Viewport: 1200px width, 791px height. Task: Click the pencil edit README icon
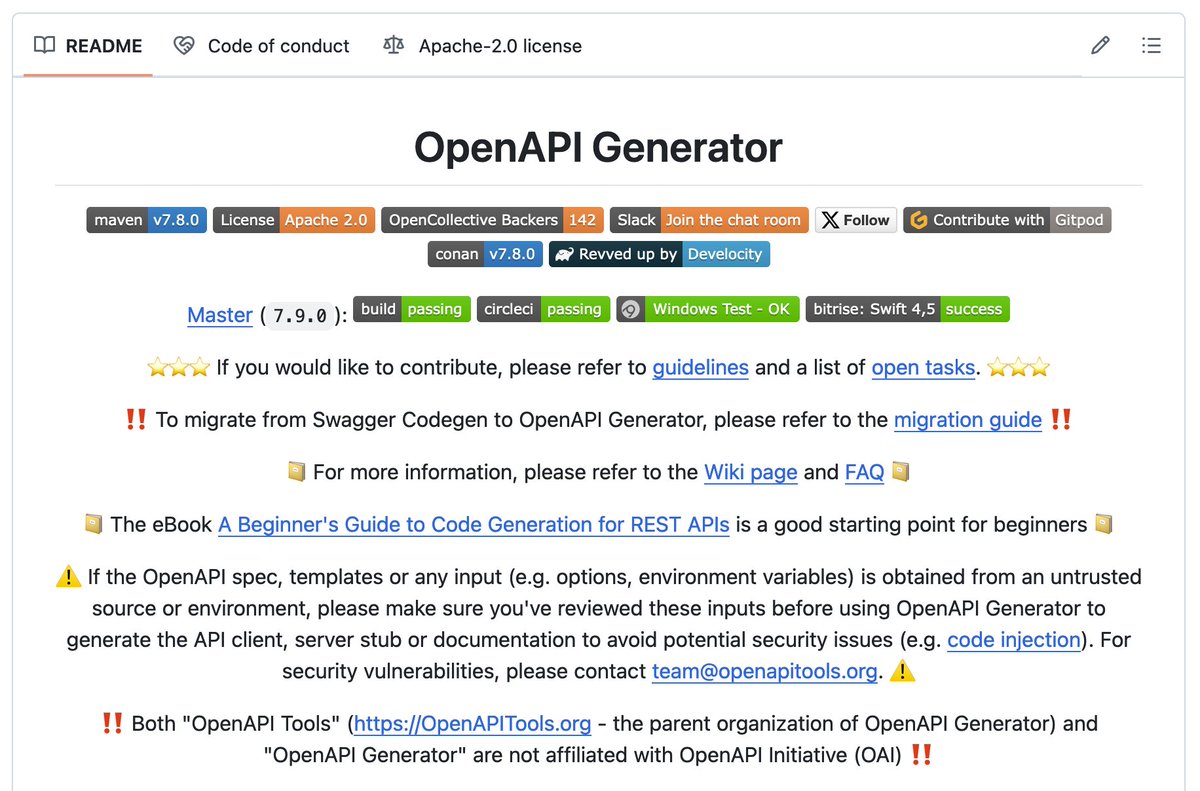click(1100, 45)
